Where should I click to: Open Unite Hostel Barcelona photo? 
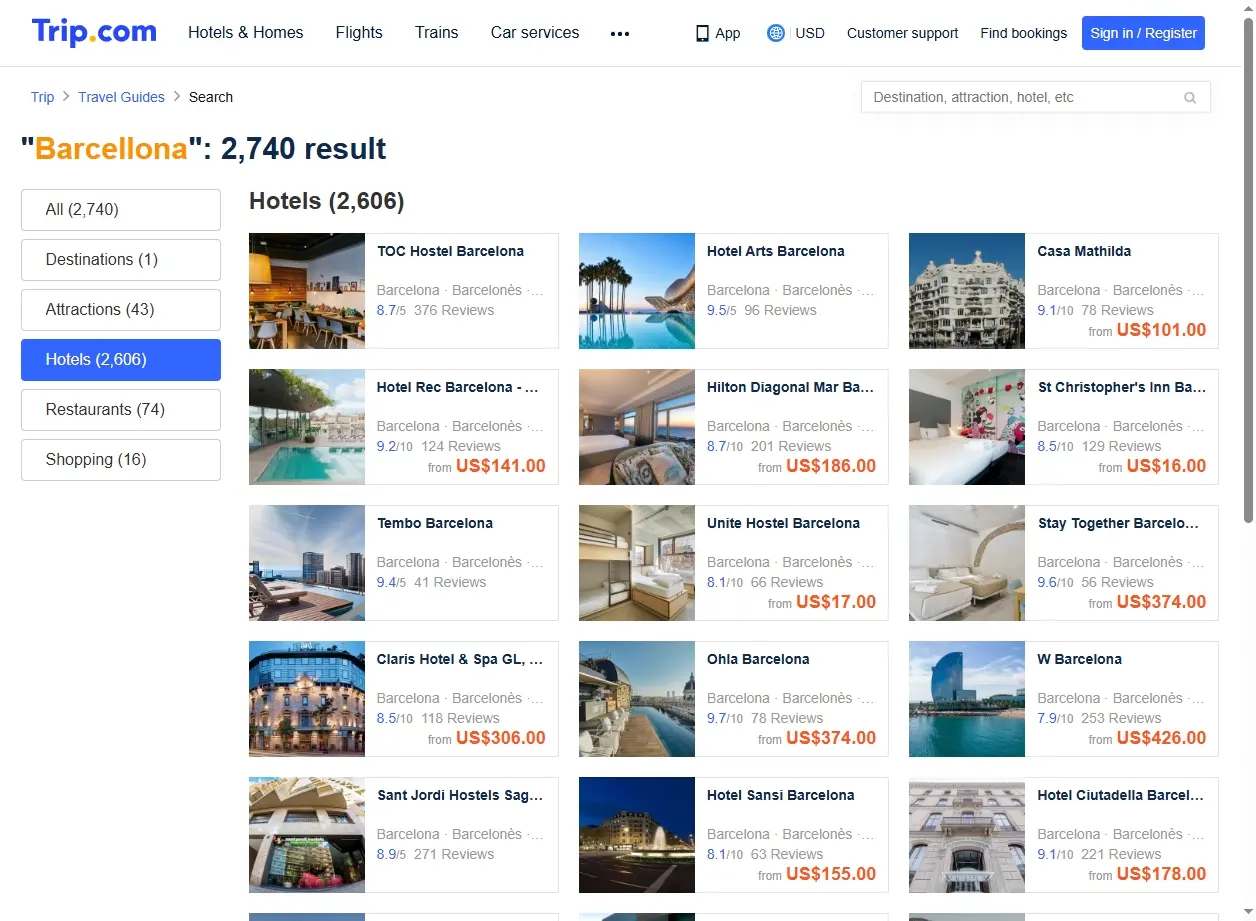[x=637, y=563]
